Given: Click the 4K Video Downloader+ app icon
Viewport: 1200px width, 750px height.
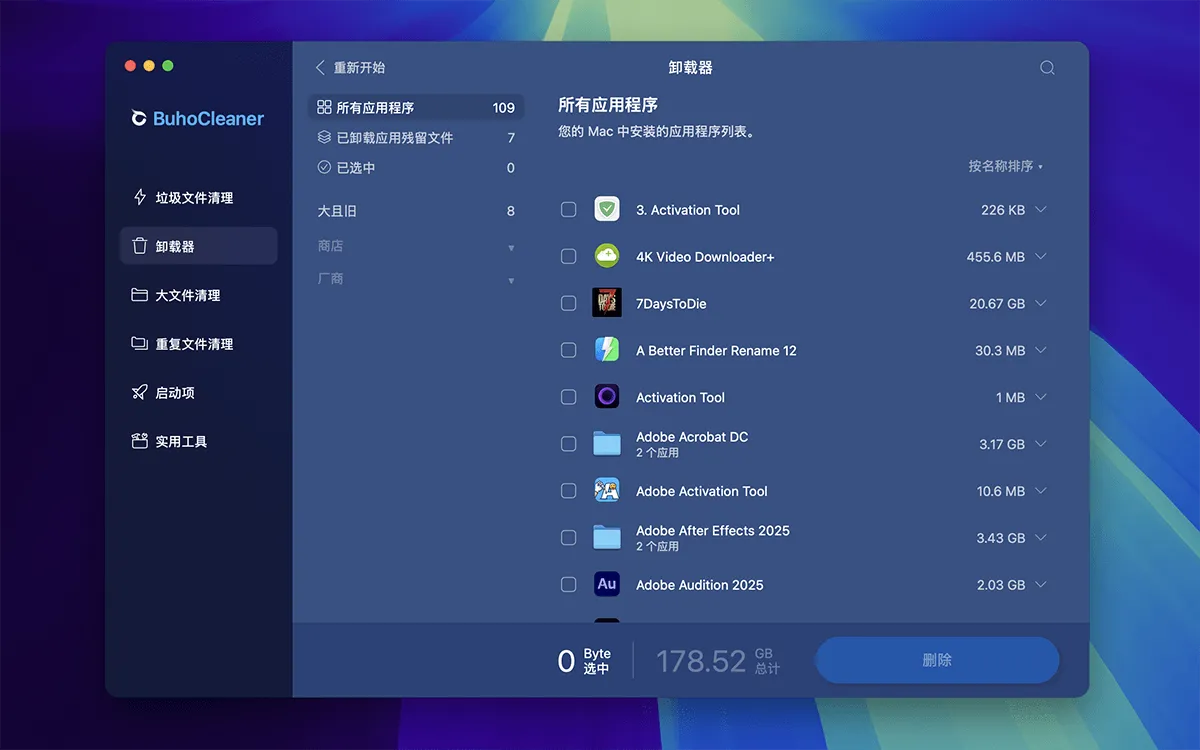Looking at the screenshot, I should click(607, 257).
